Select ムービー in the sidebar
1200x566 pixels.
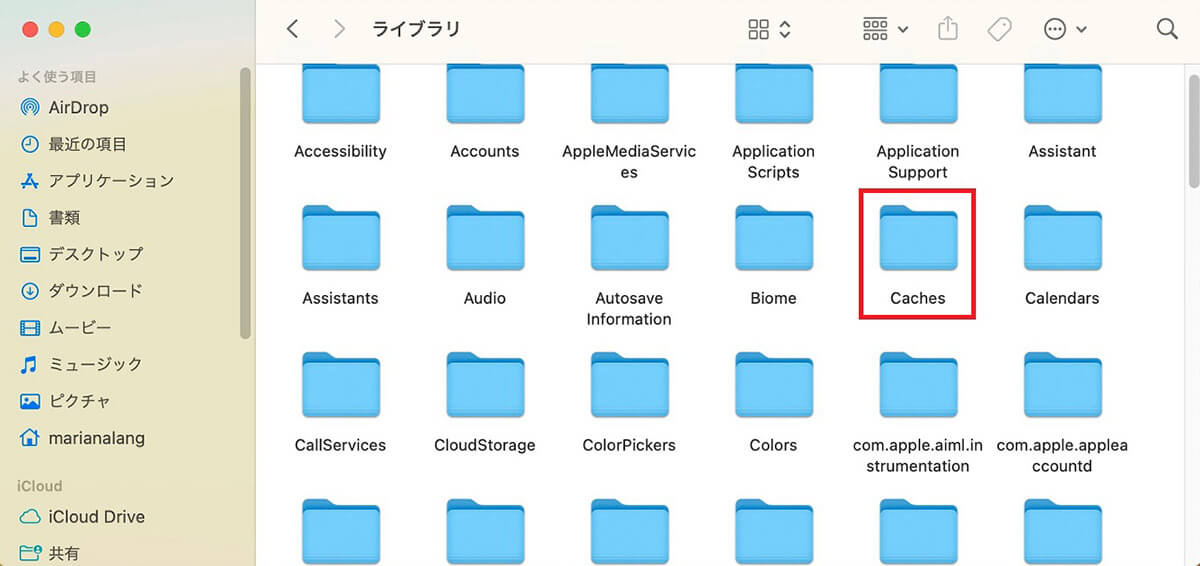coord(66,327)
